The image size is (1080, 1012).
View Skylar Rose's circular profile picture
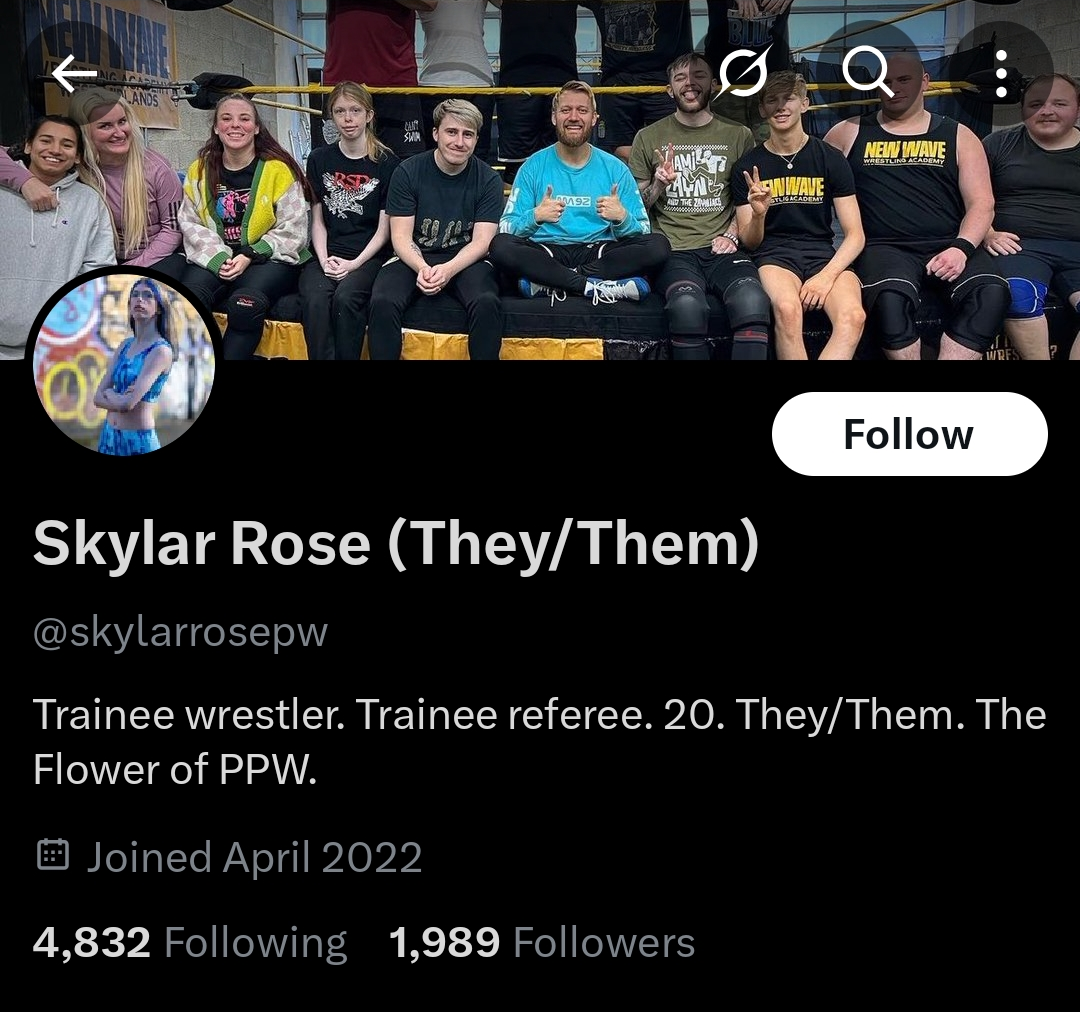point(125,364)
